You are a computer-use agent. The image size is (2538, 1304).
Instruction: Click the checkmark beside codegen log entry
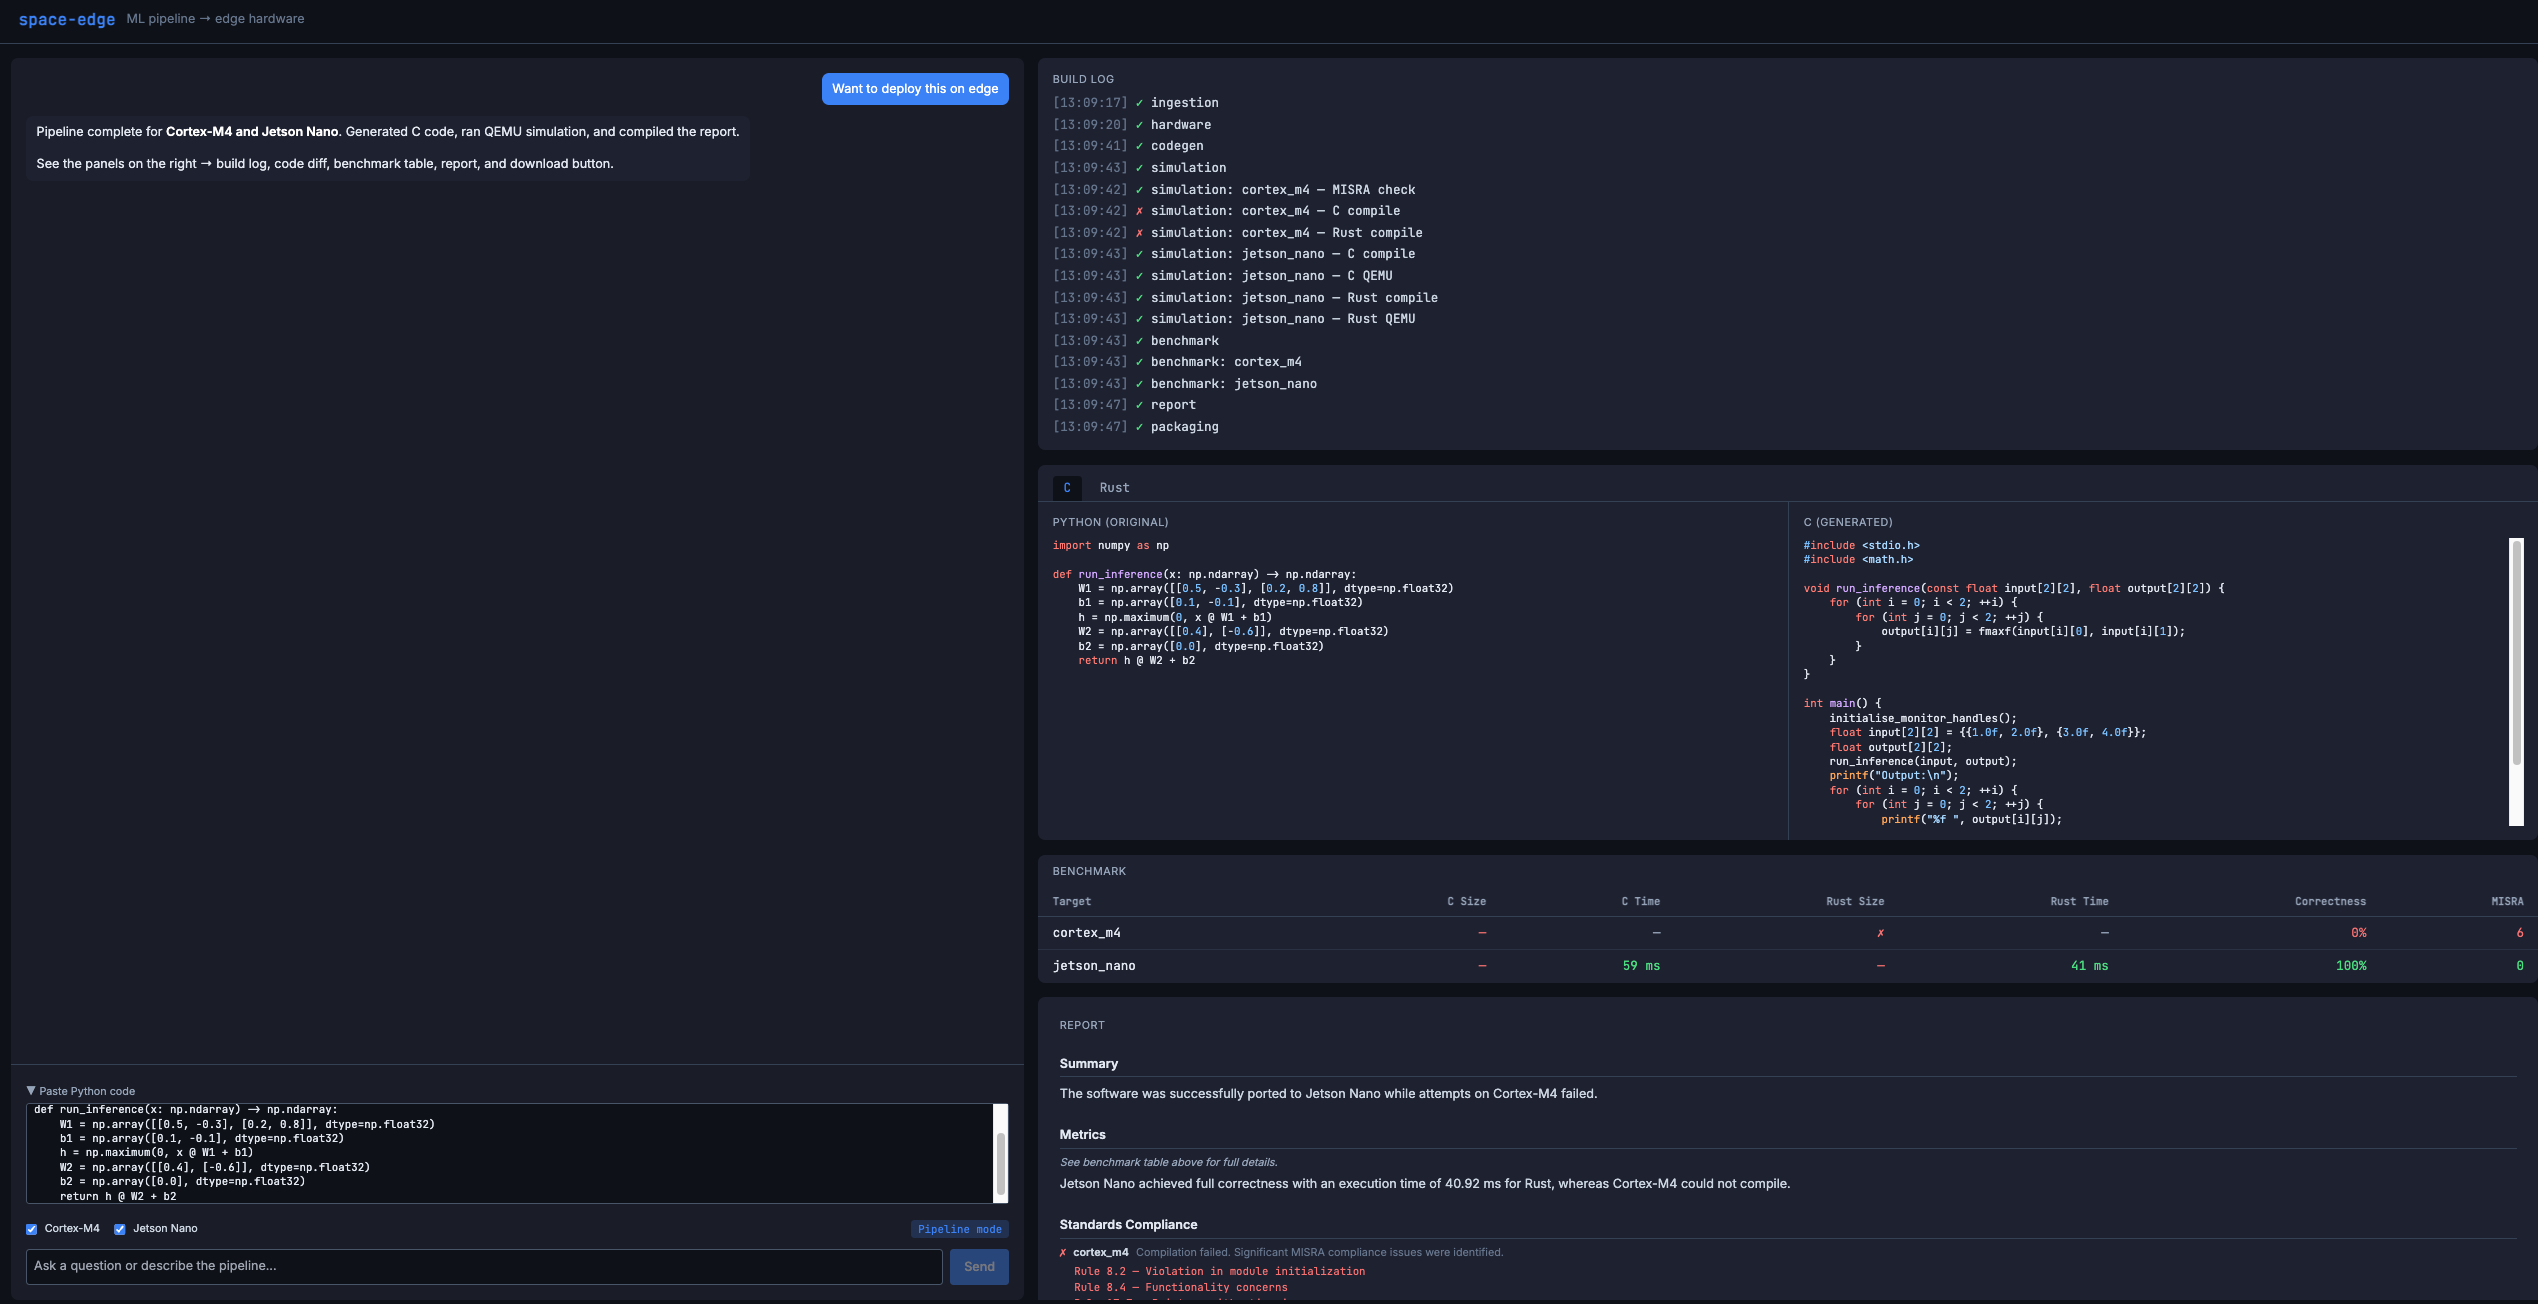(1139, 146)
